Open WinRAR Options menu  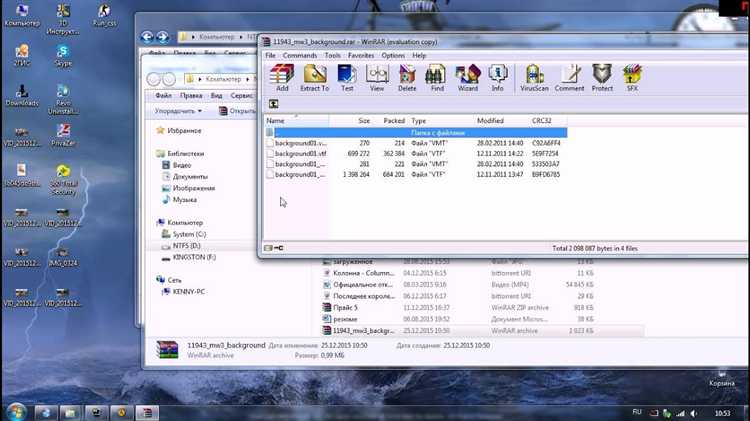(393, 55)
